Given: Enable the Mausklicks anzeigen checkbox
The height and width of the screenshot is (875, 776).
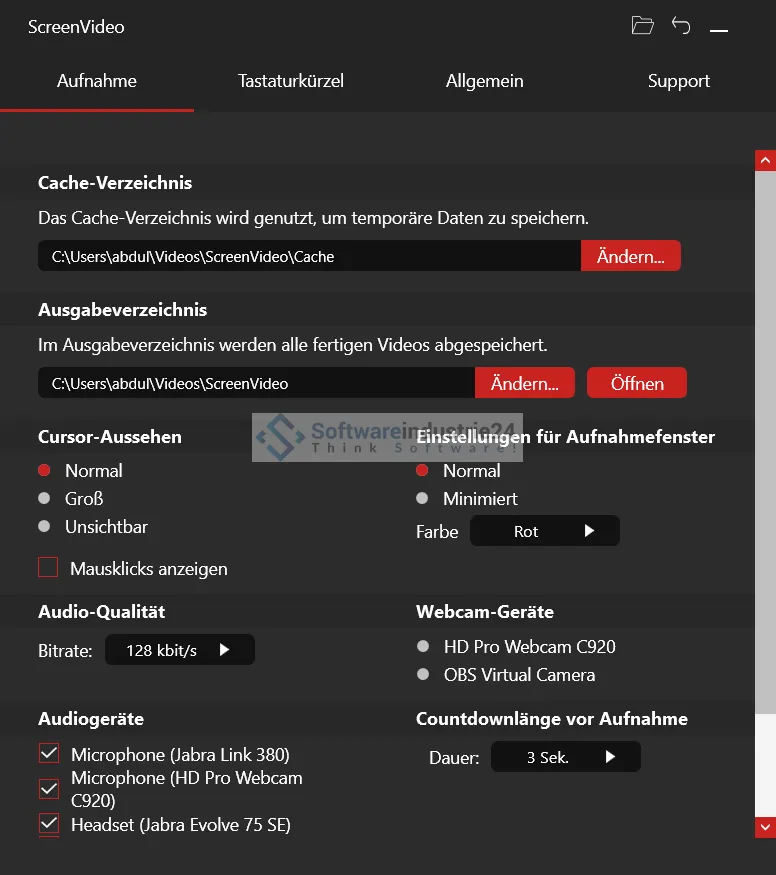Looking at the screenshot, I should [48, 568].
